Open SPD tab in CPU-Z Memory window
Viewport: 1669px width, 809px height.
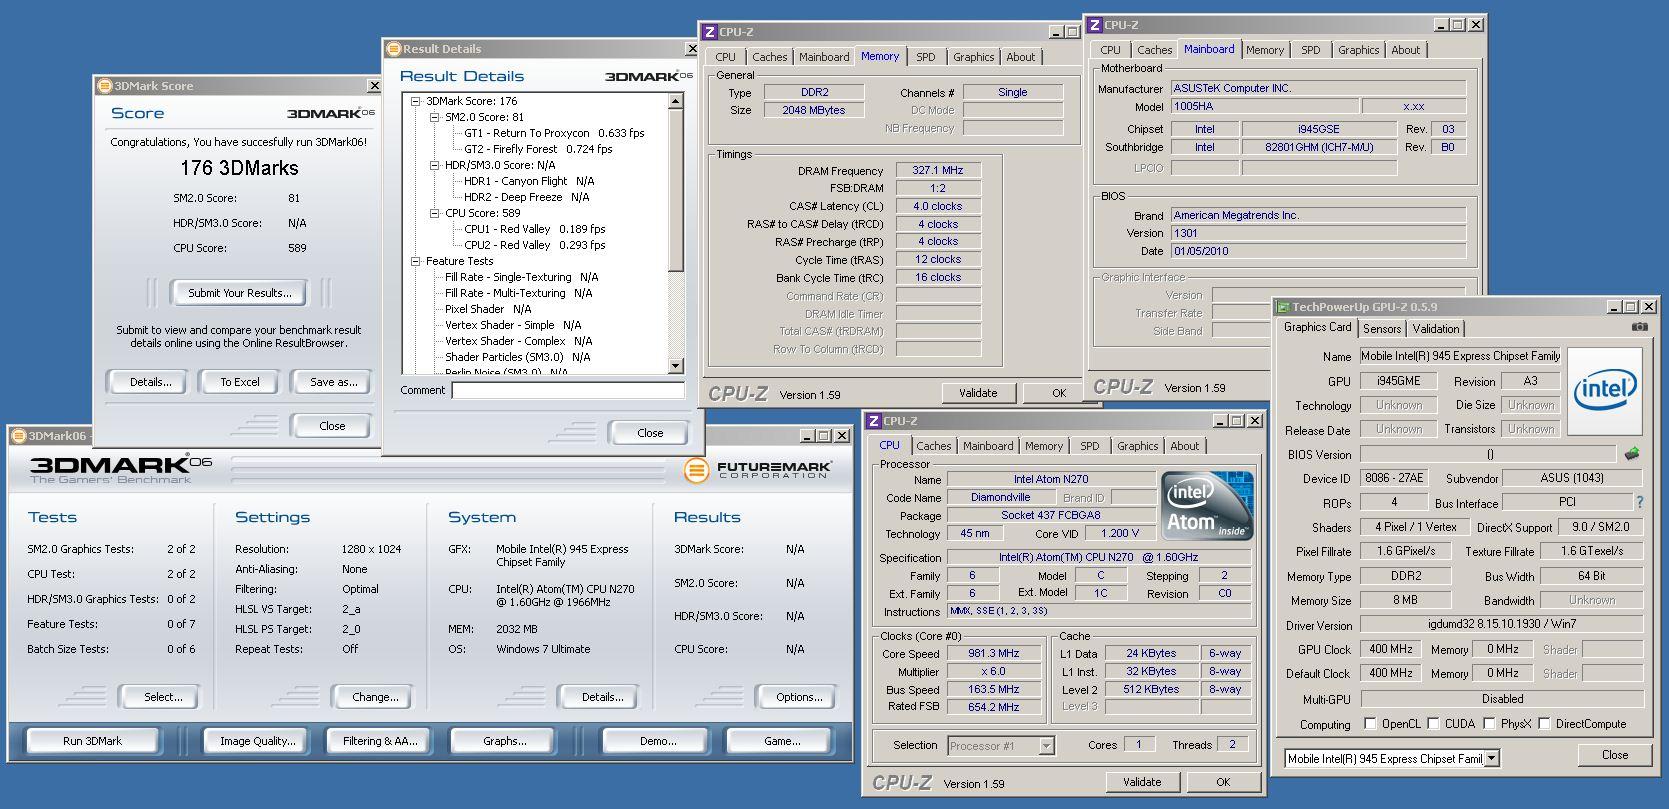coord(926,57)
